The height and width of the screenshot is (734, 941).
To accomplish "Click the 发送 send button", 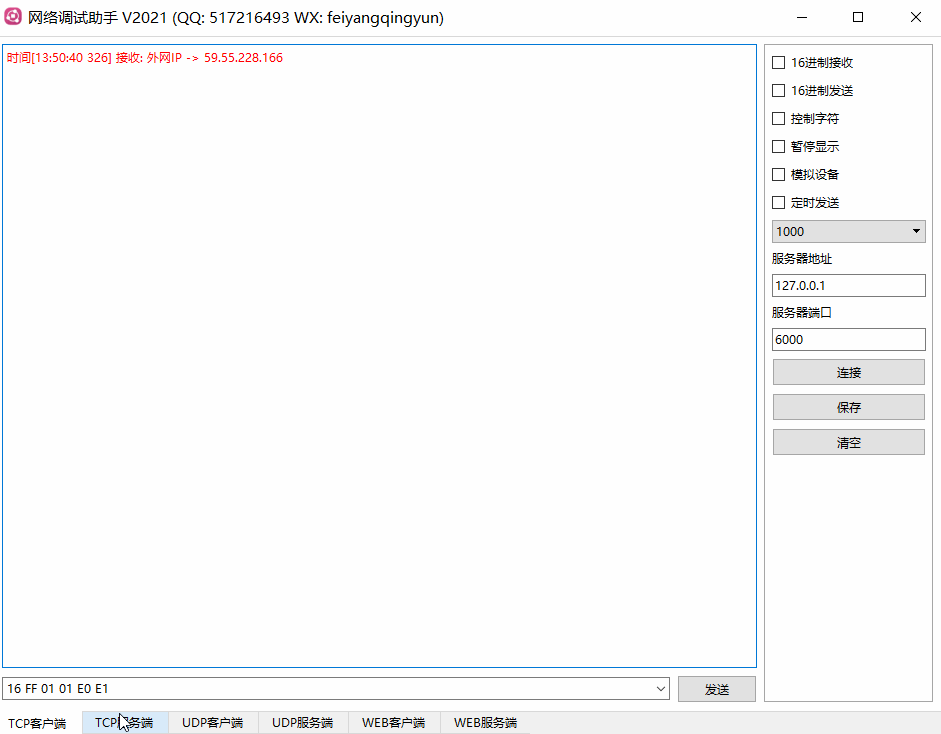I will click(716, 689).
